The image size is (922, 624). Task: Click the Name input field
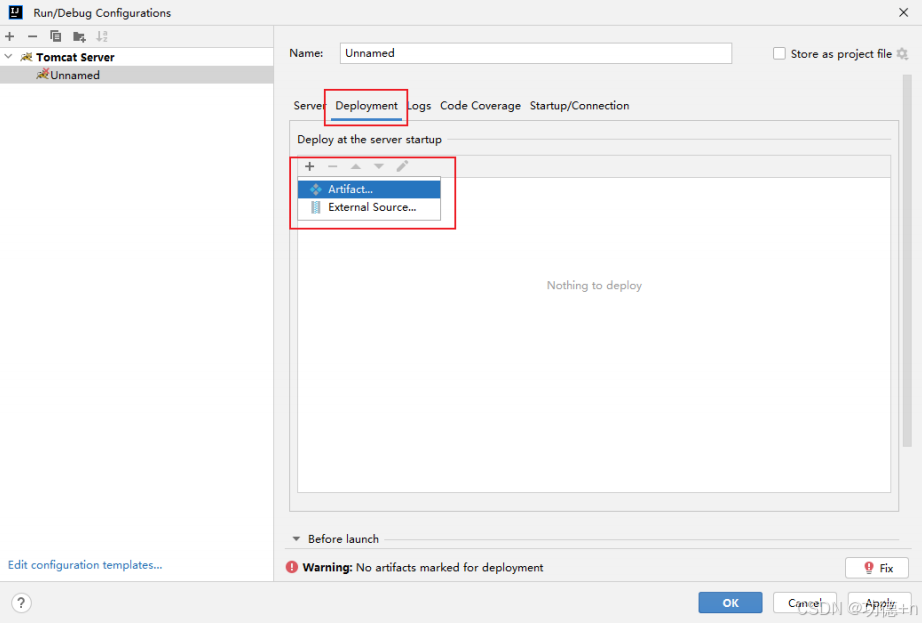(x=536, y=53)
